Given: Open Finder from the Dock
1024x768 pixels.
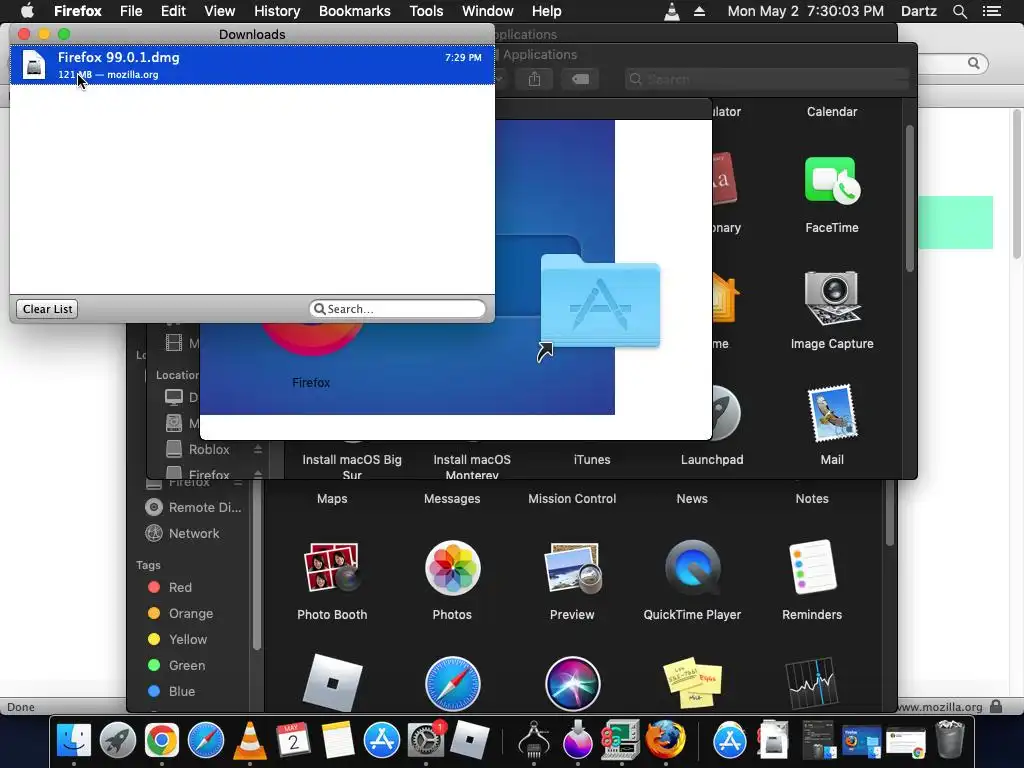Looking at the screenshot, I should (74, 741).
